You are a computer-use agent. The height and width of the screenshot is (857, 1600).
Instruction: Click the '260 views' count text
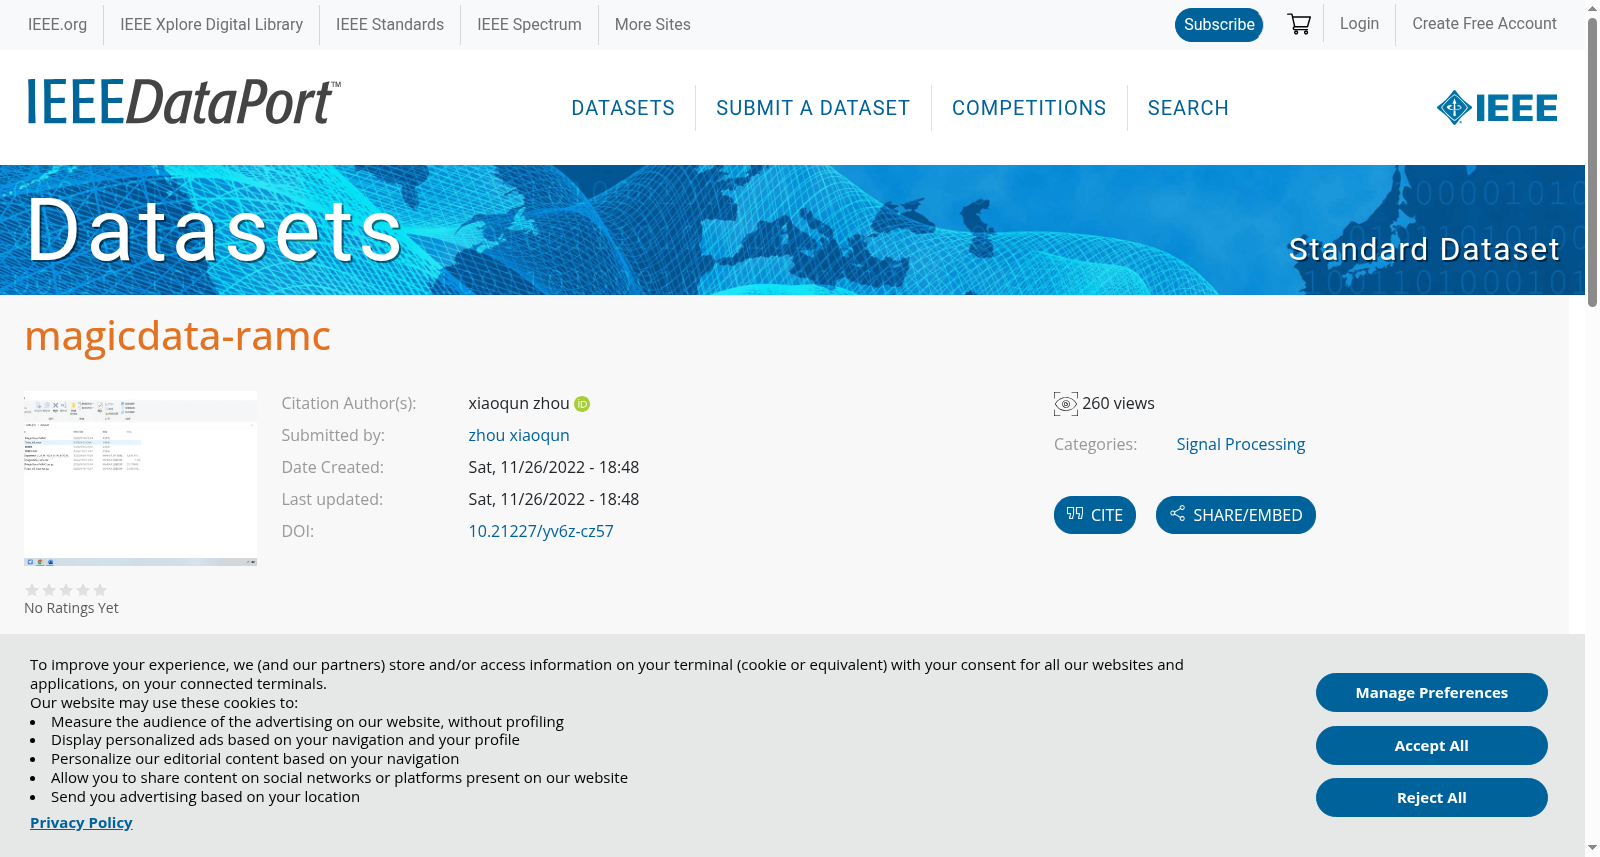click(x=1118, y=403)
